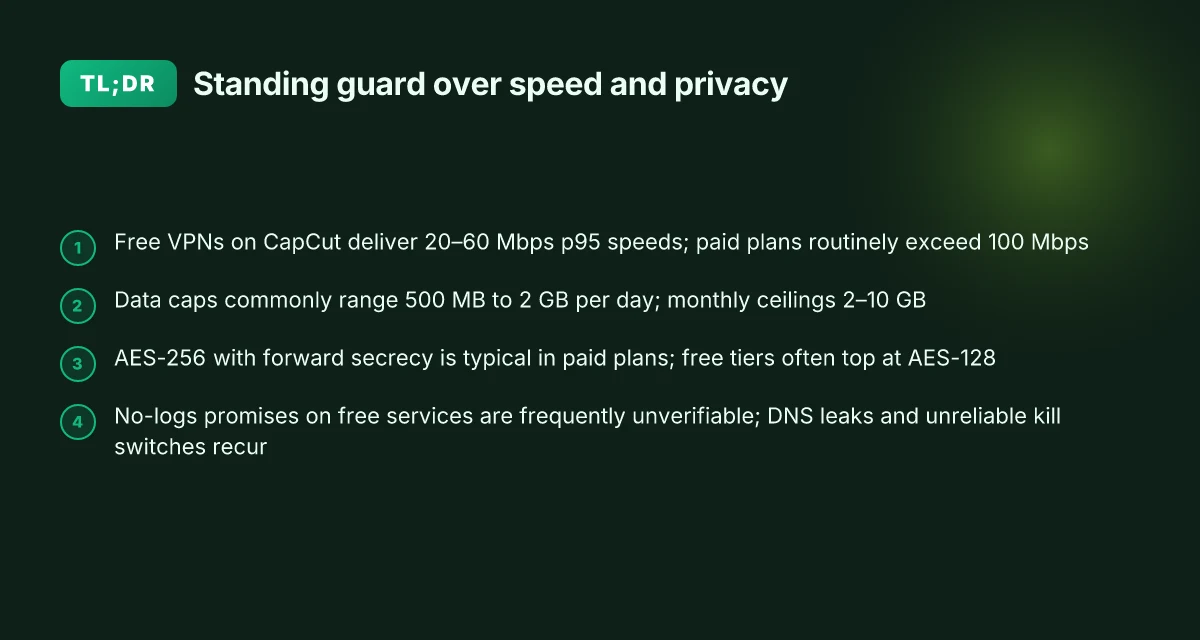This screenshot has height=640, width=1200.
Task: Click the switches recur wrapped line
Action: coord(191,447)
